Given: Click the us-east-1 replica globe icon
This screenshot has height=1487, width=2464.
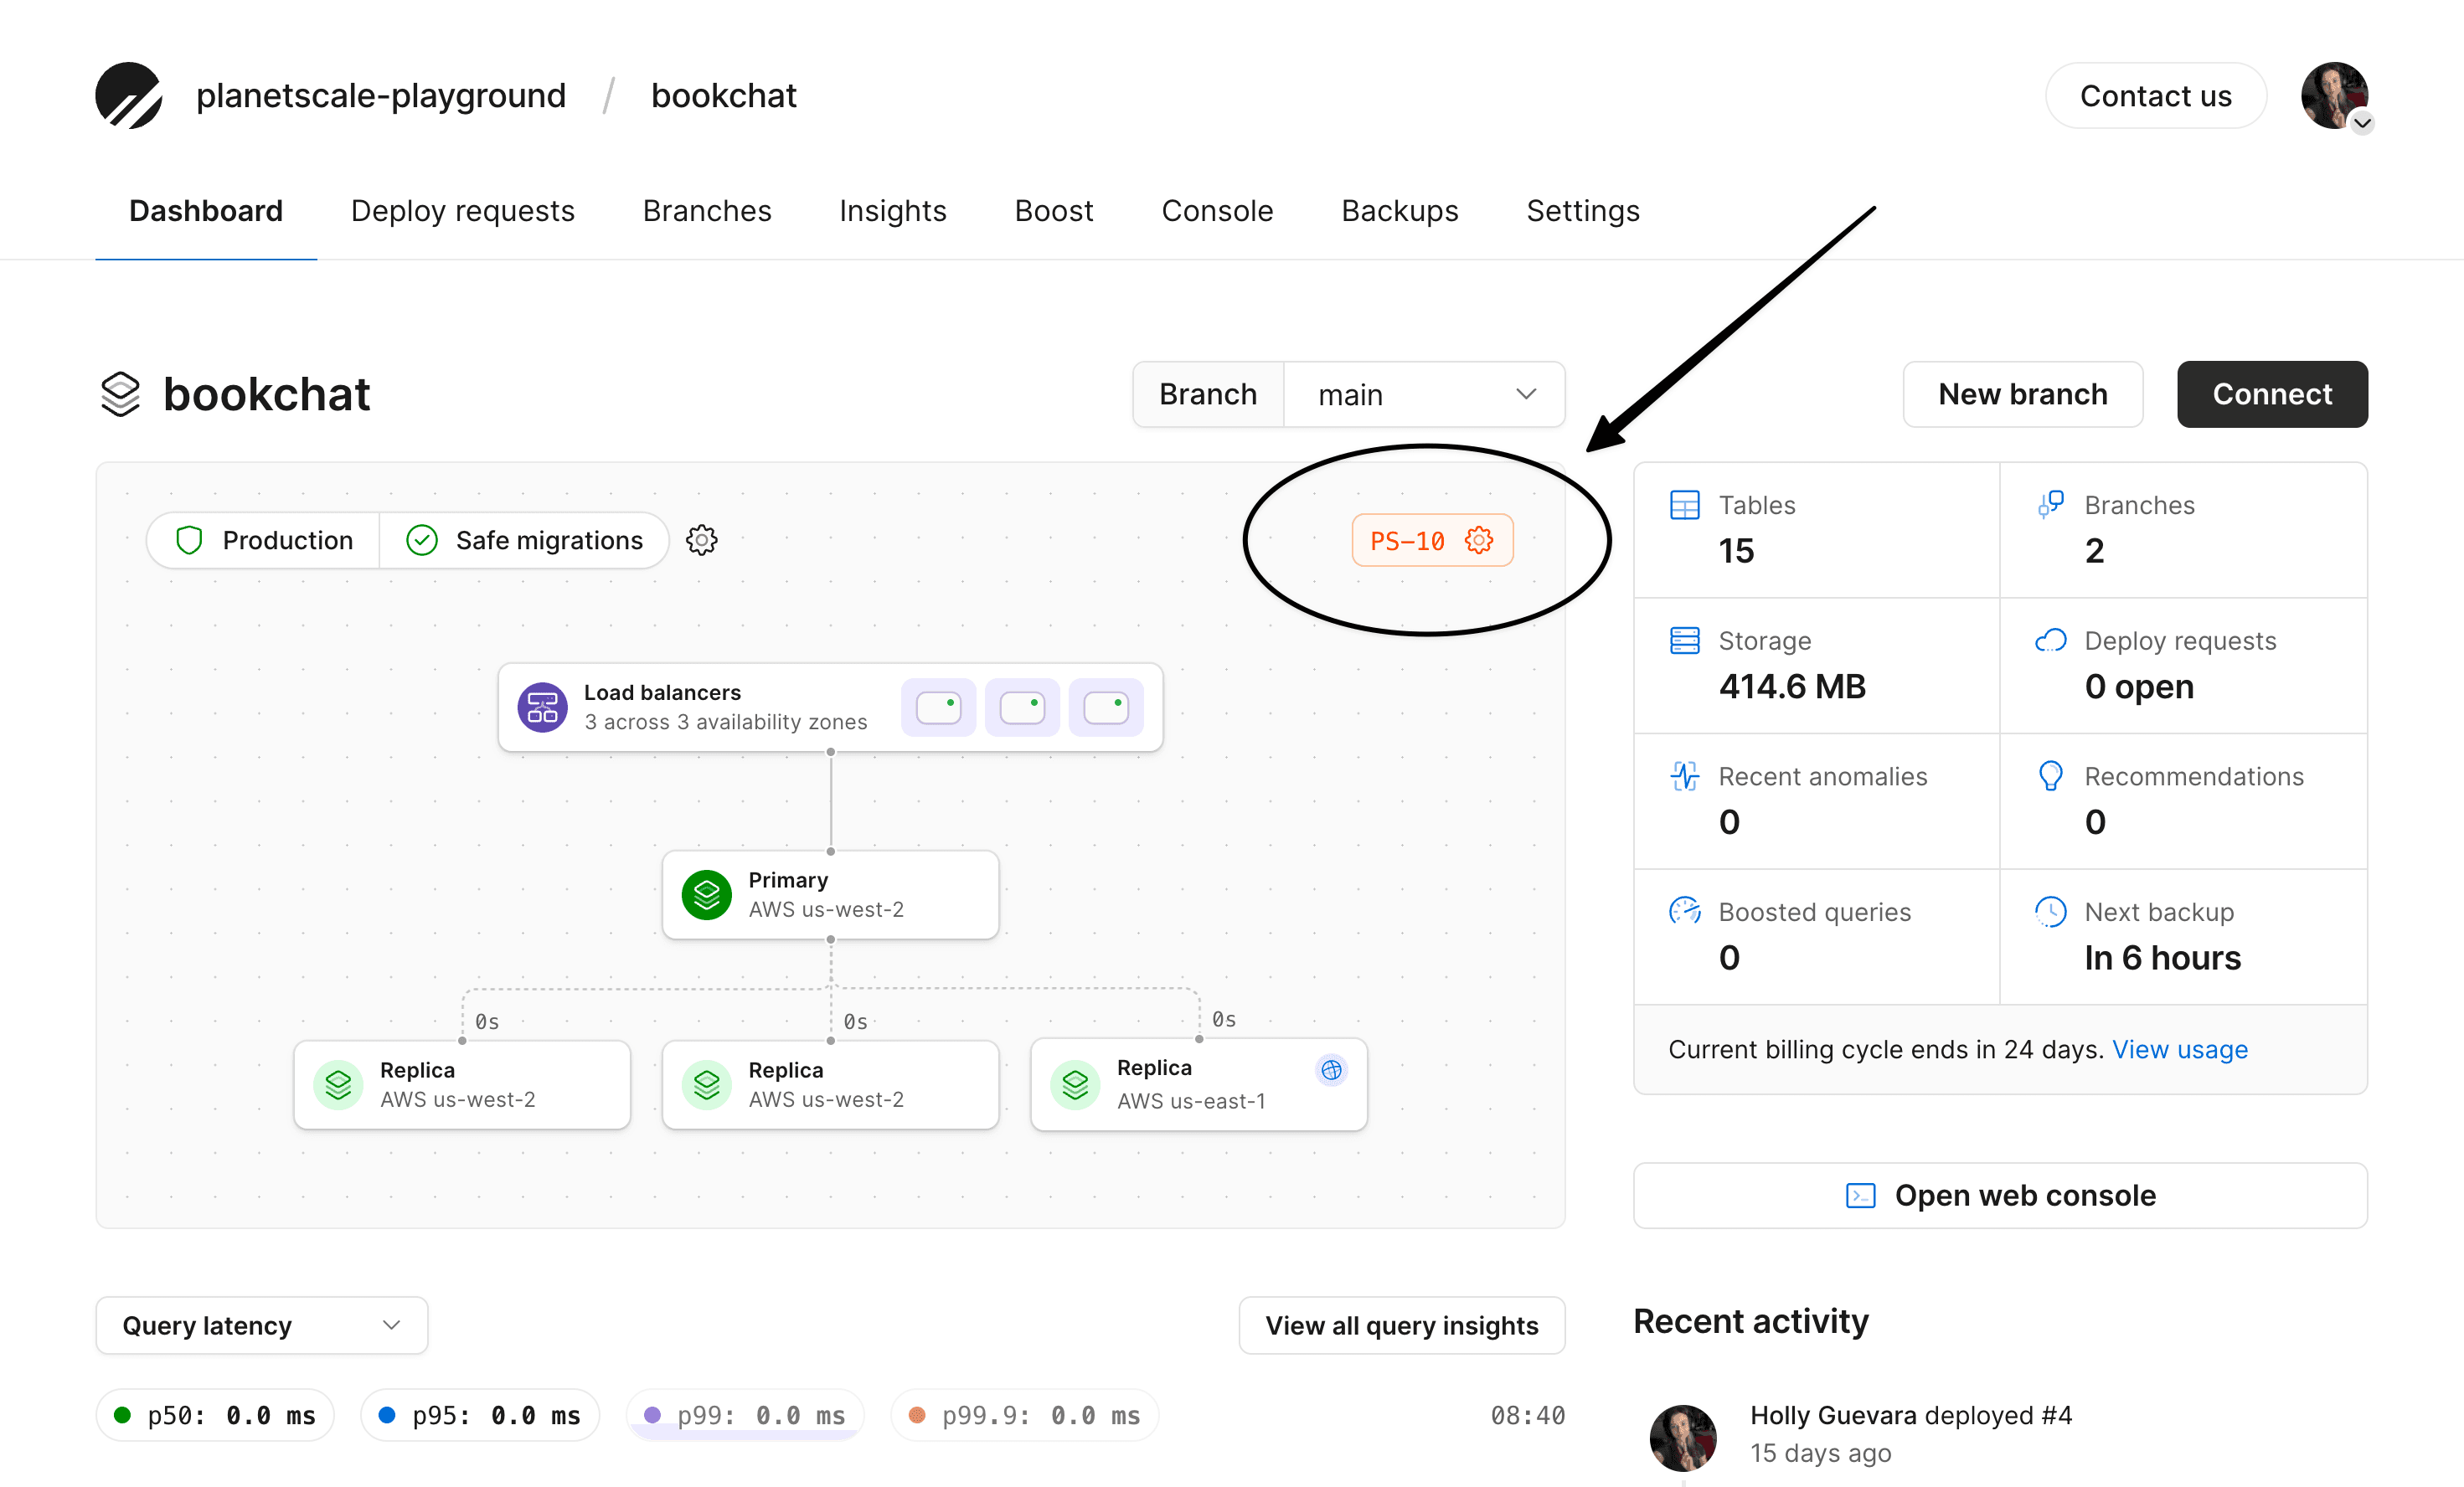Looking at the screenshot, I should [x=1331, y=1069].
